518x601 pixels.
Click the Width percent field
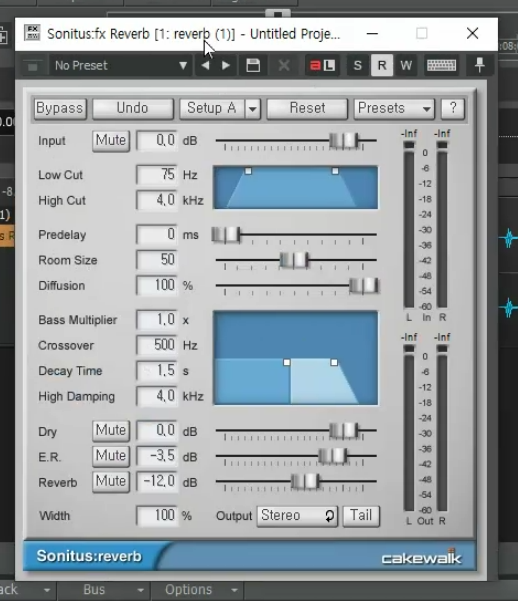157,516
